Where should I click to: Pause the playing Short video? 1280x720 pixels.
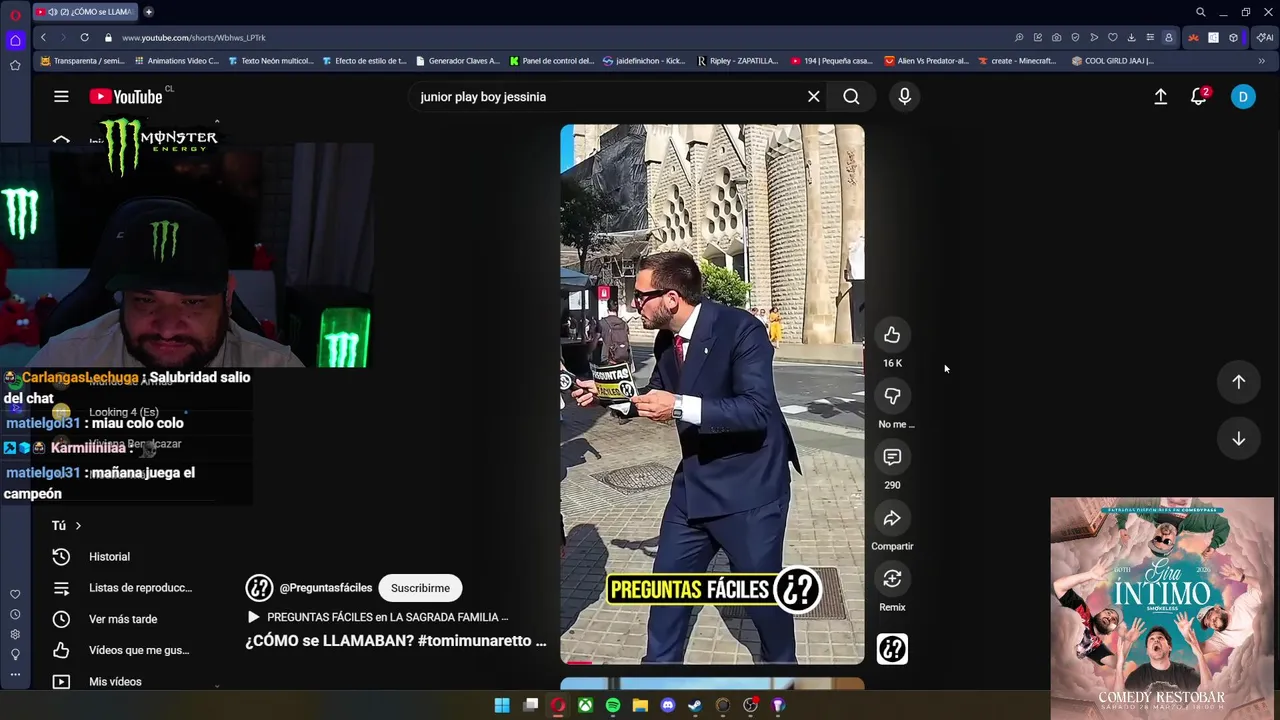[712, 394]
